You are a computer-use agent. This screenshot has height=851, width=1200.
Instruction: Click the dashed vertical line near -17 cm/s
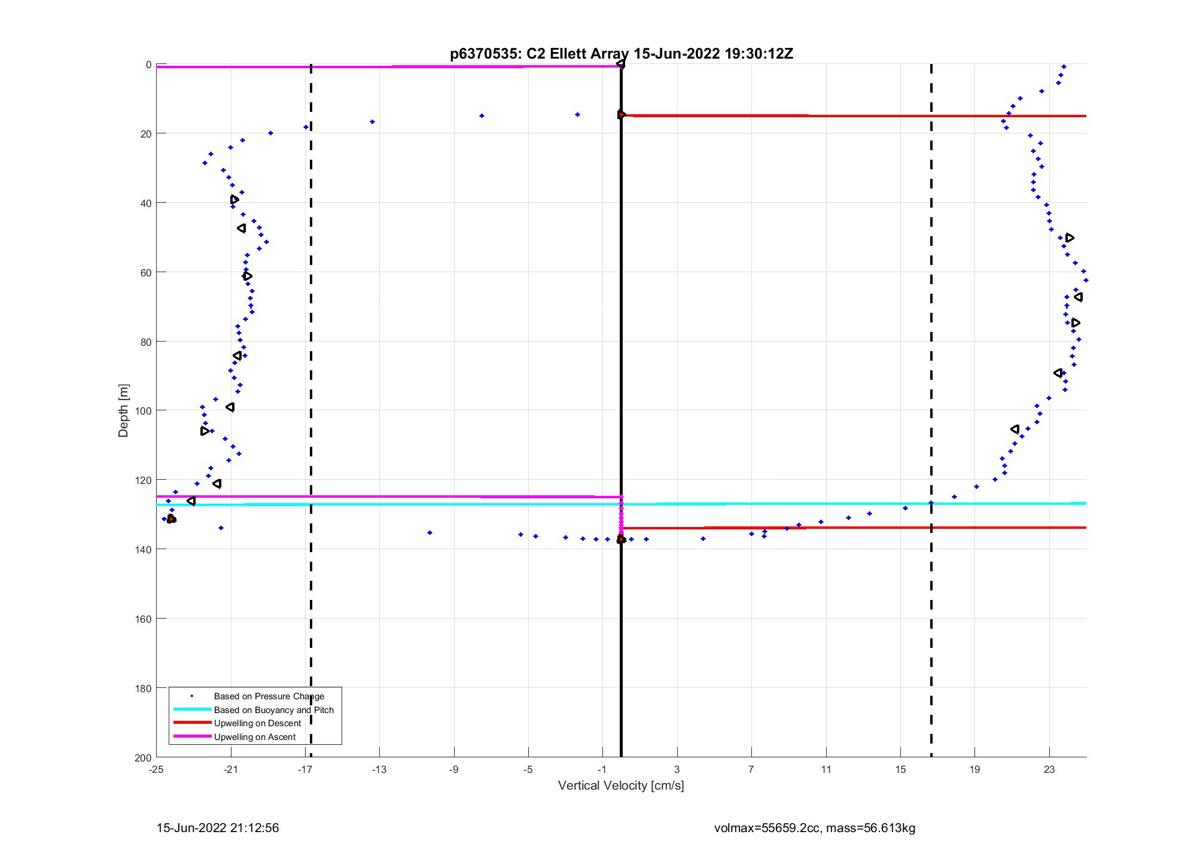pyautogui.click(x=310, y=410)
